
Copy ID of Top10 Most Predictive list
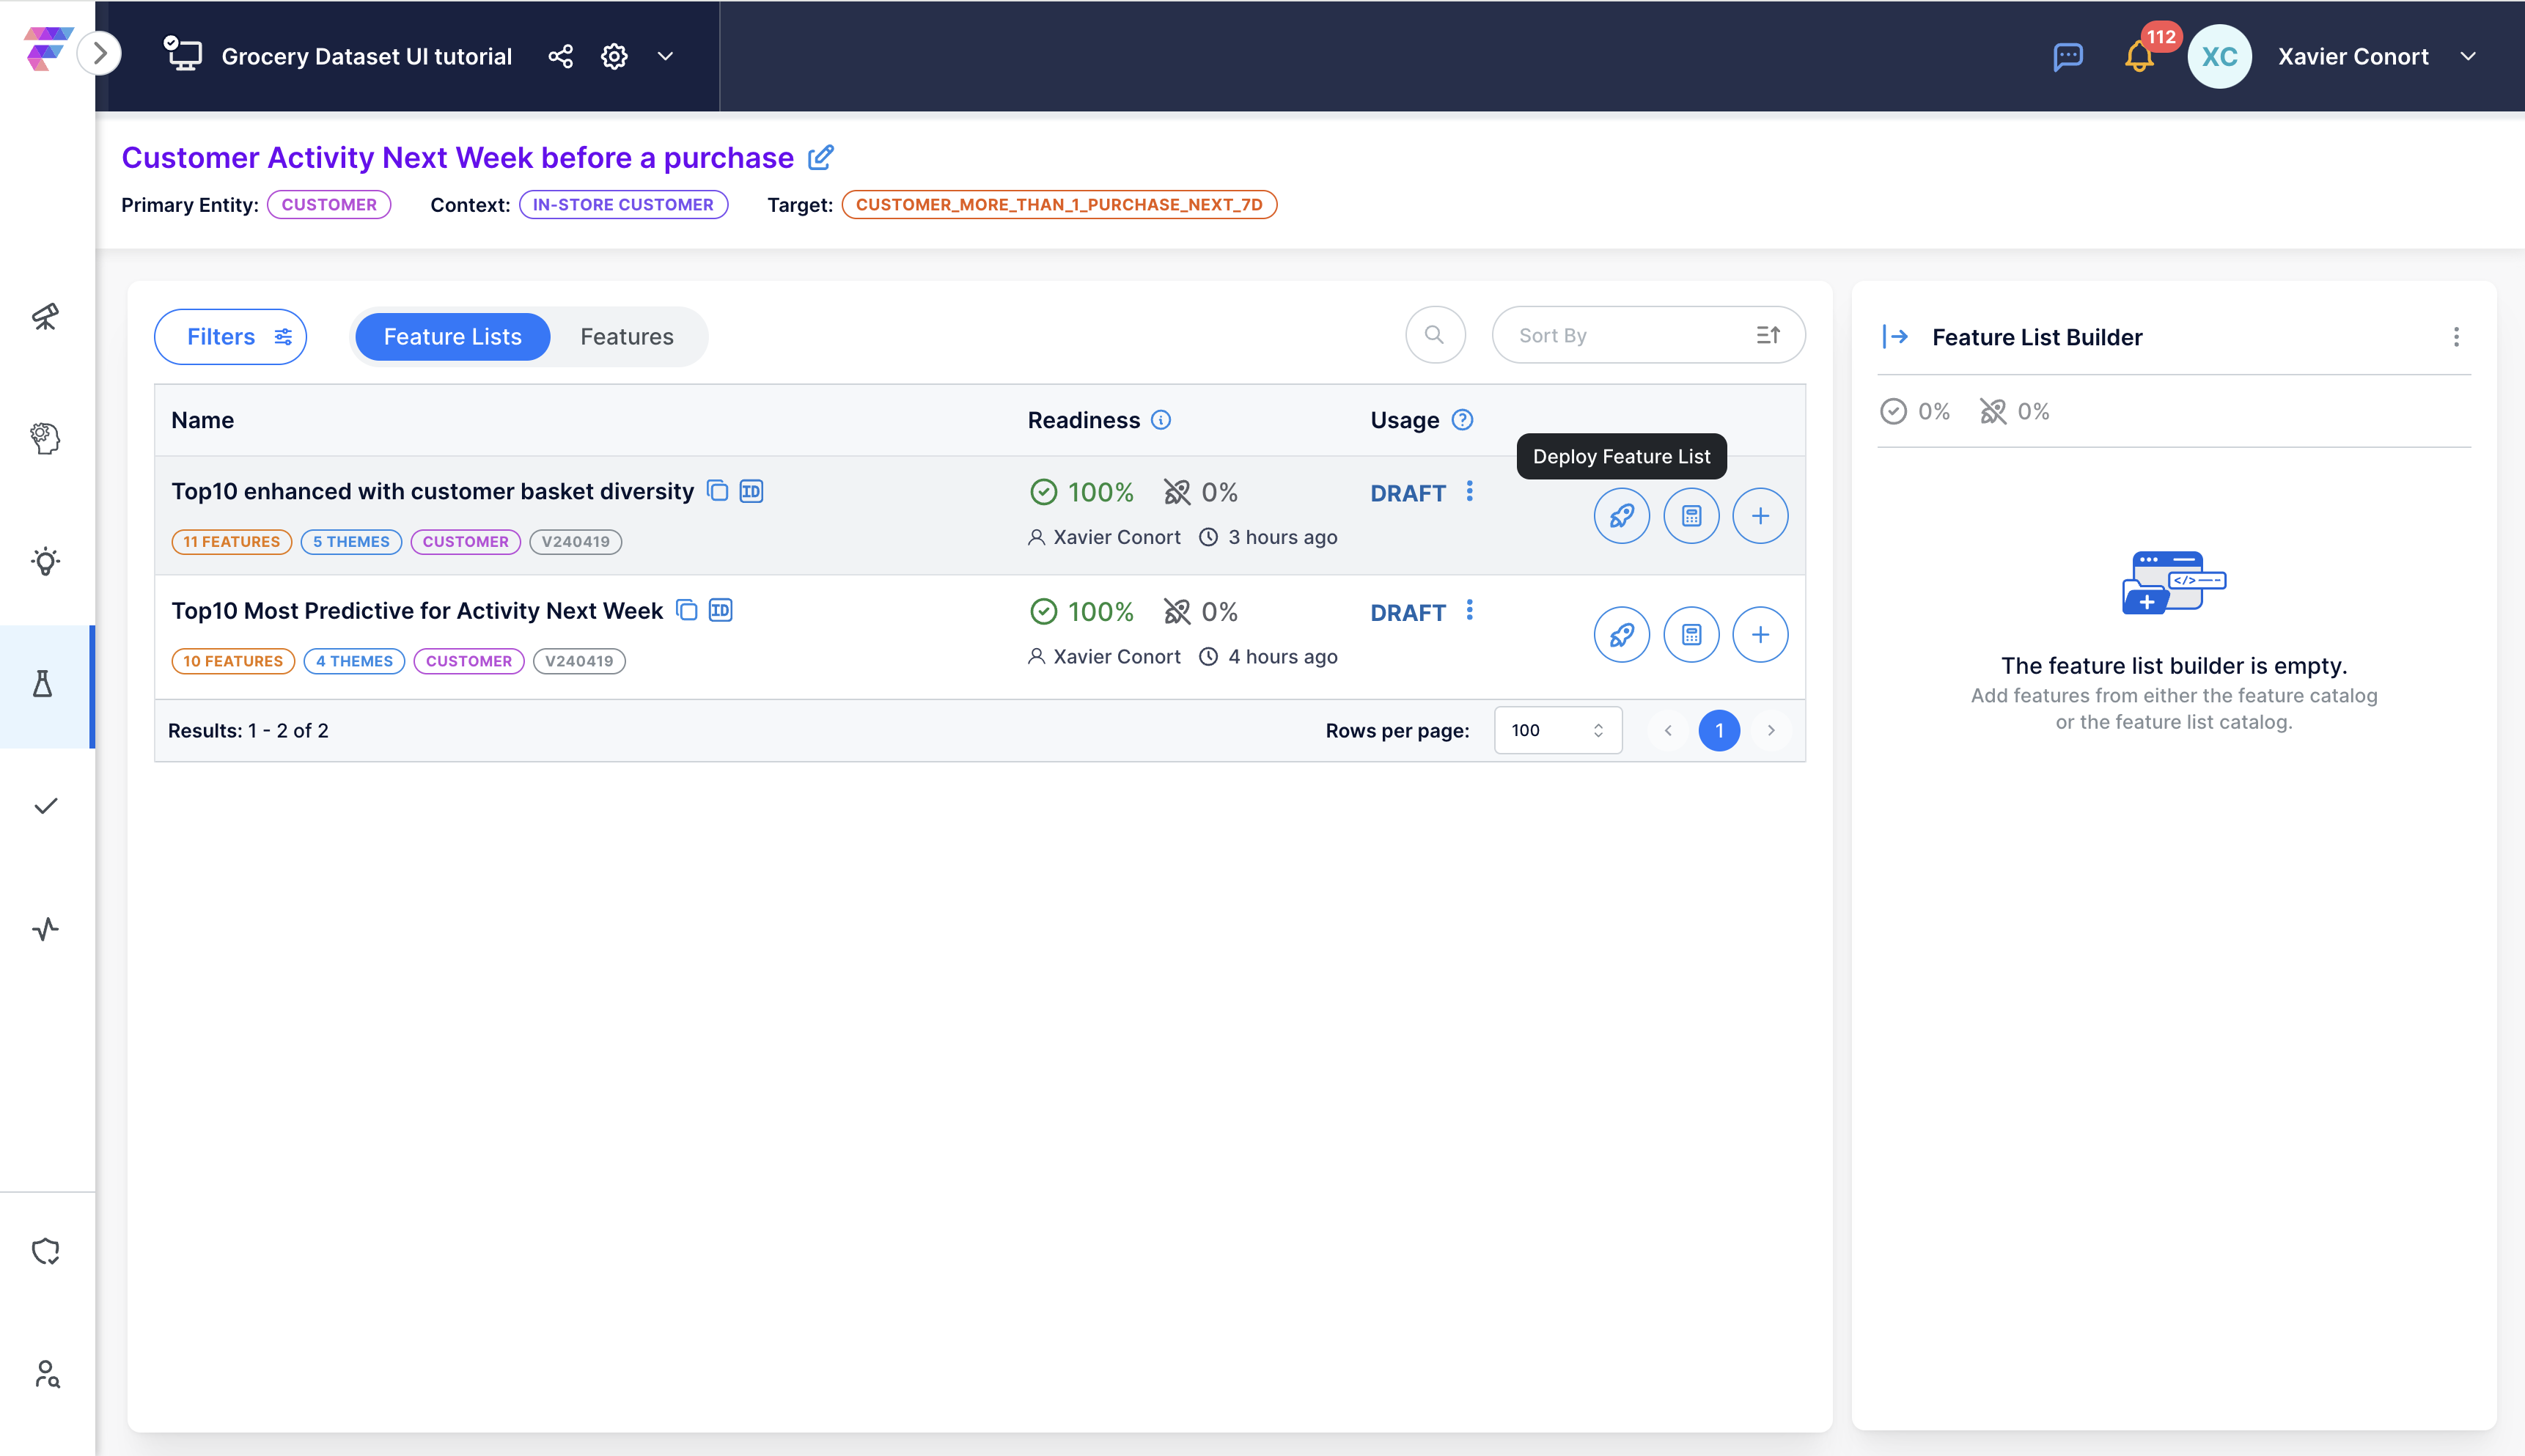click(x=720, y=610)
